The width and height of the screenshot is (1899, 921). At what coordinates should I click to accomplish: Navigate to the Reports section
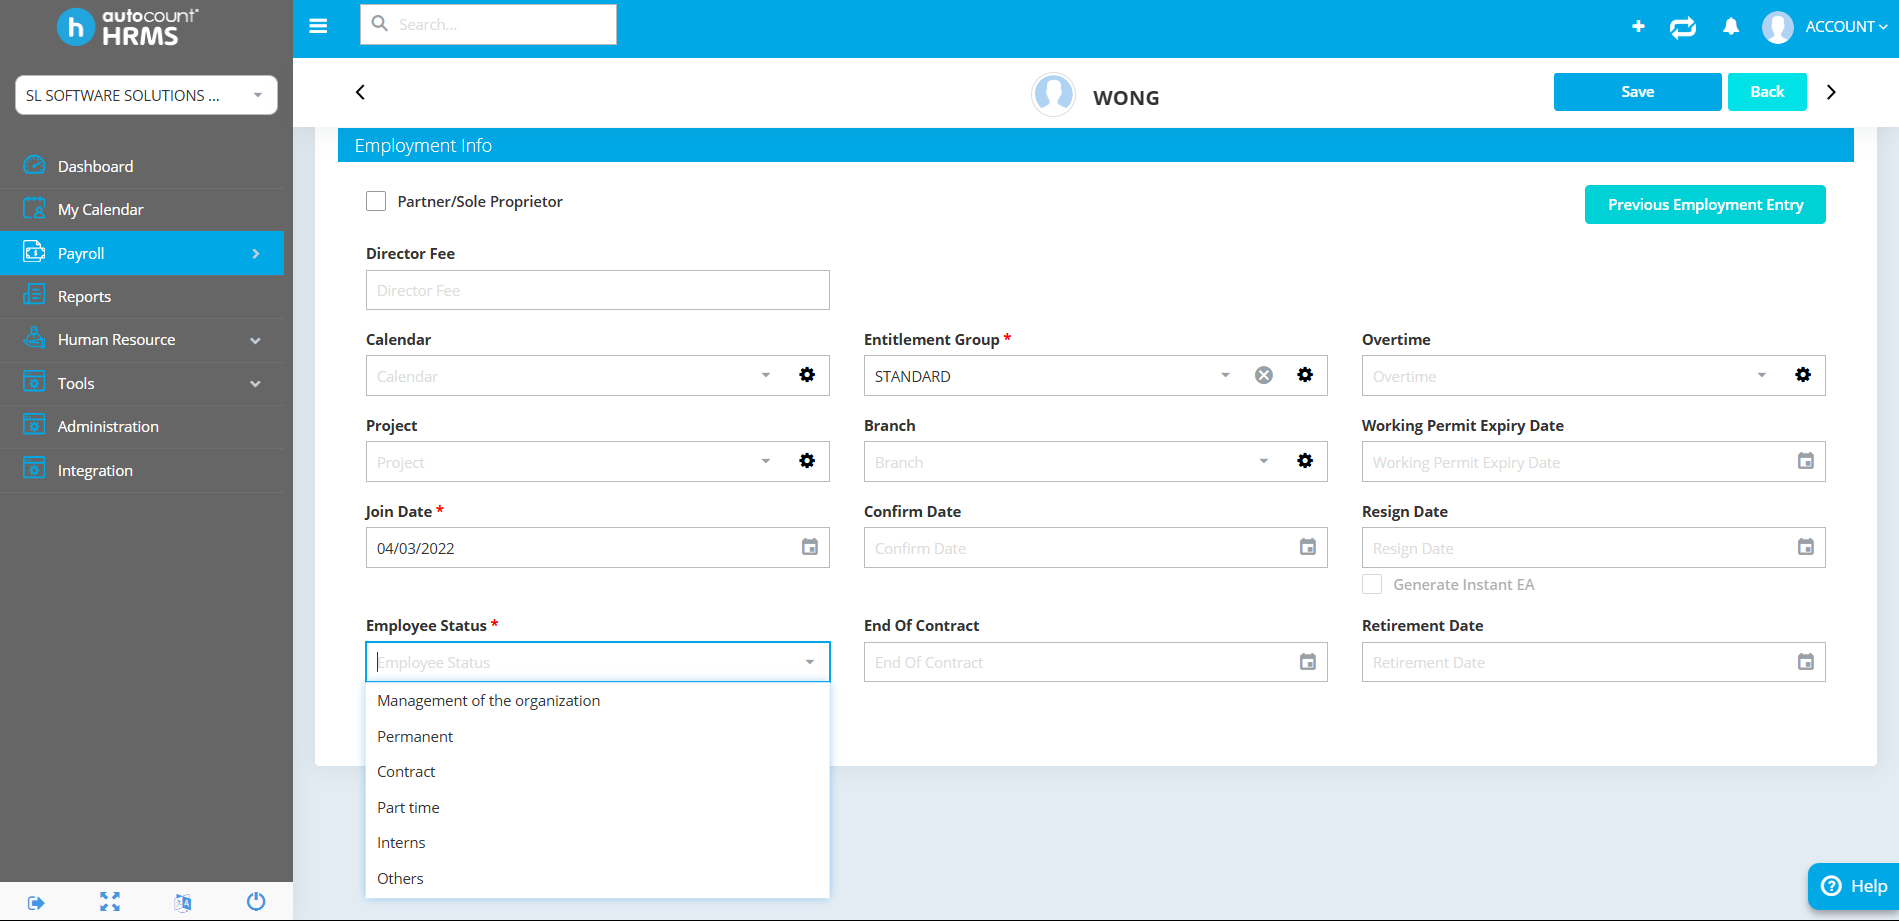coord(85,296)
